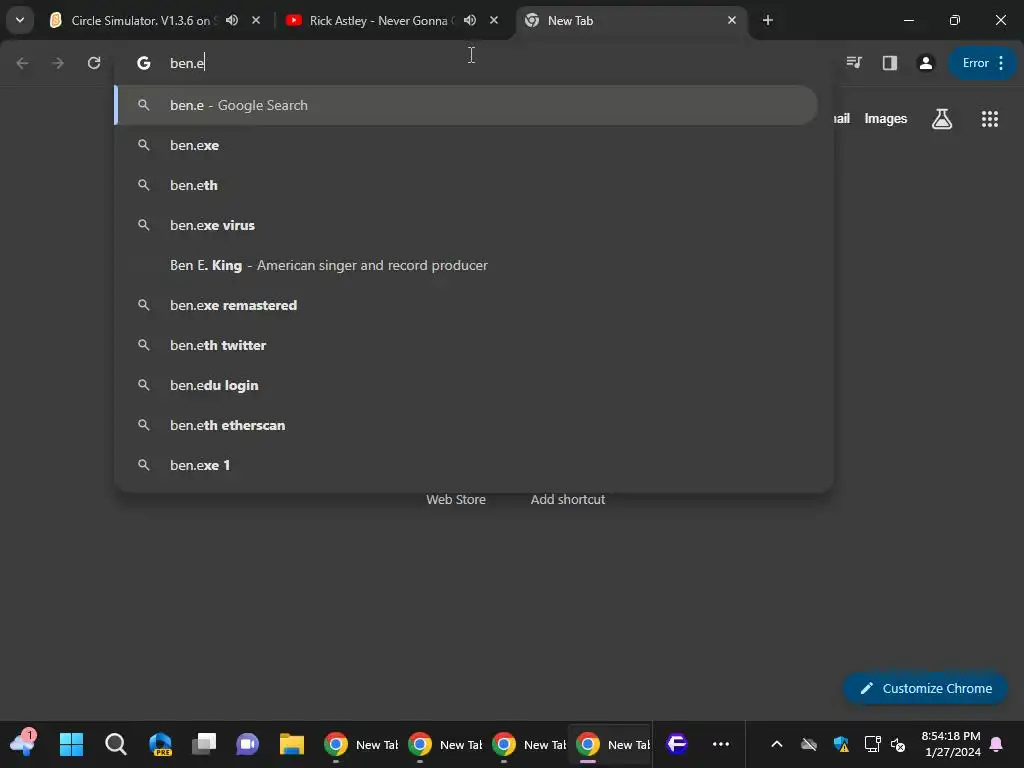
Task: Open the Images link
Action: pyautogui.click(x=886, y=118)
